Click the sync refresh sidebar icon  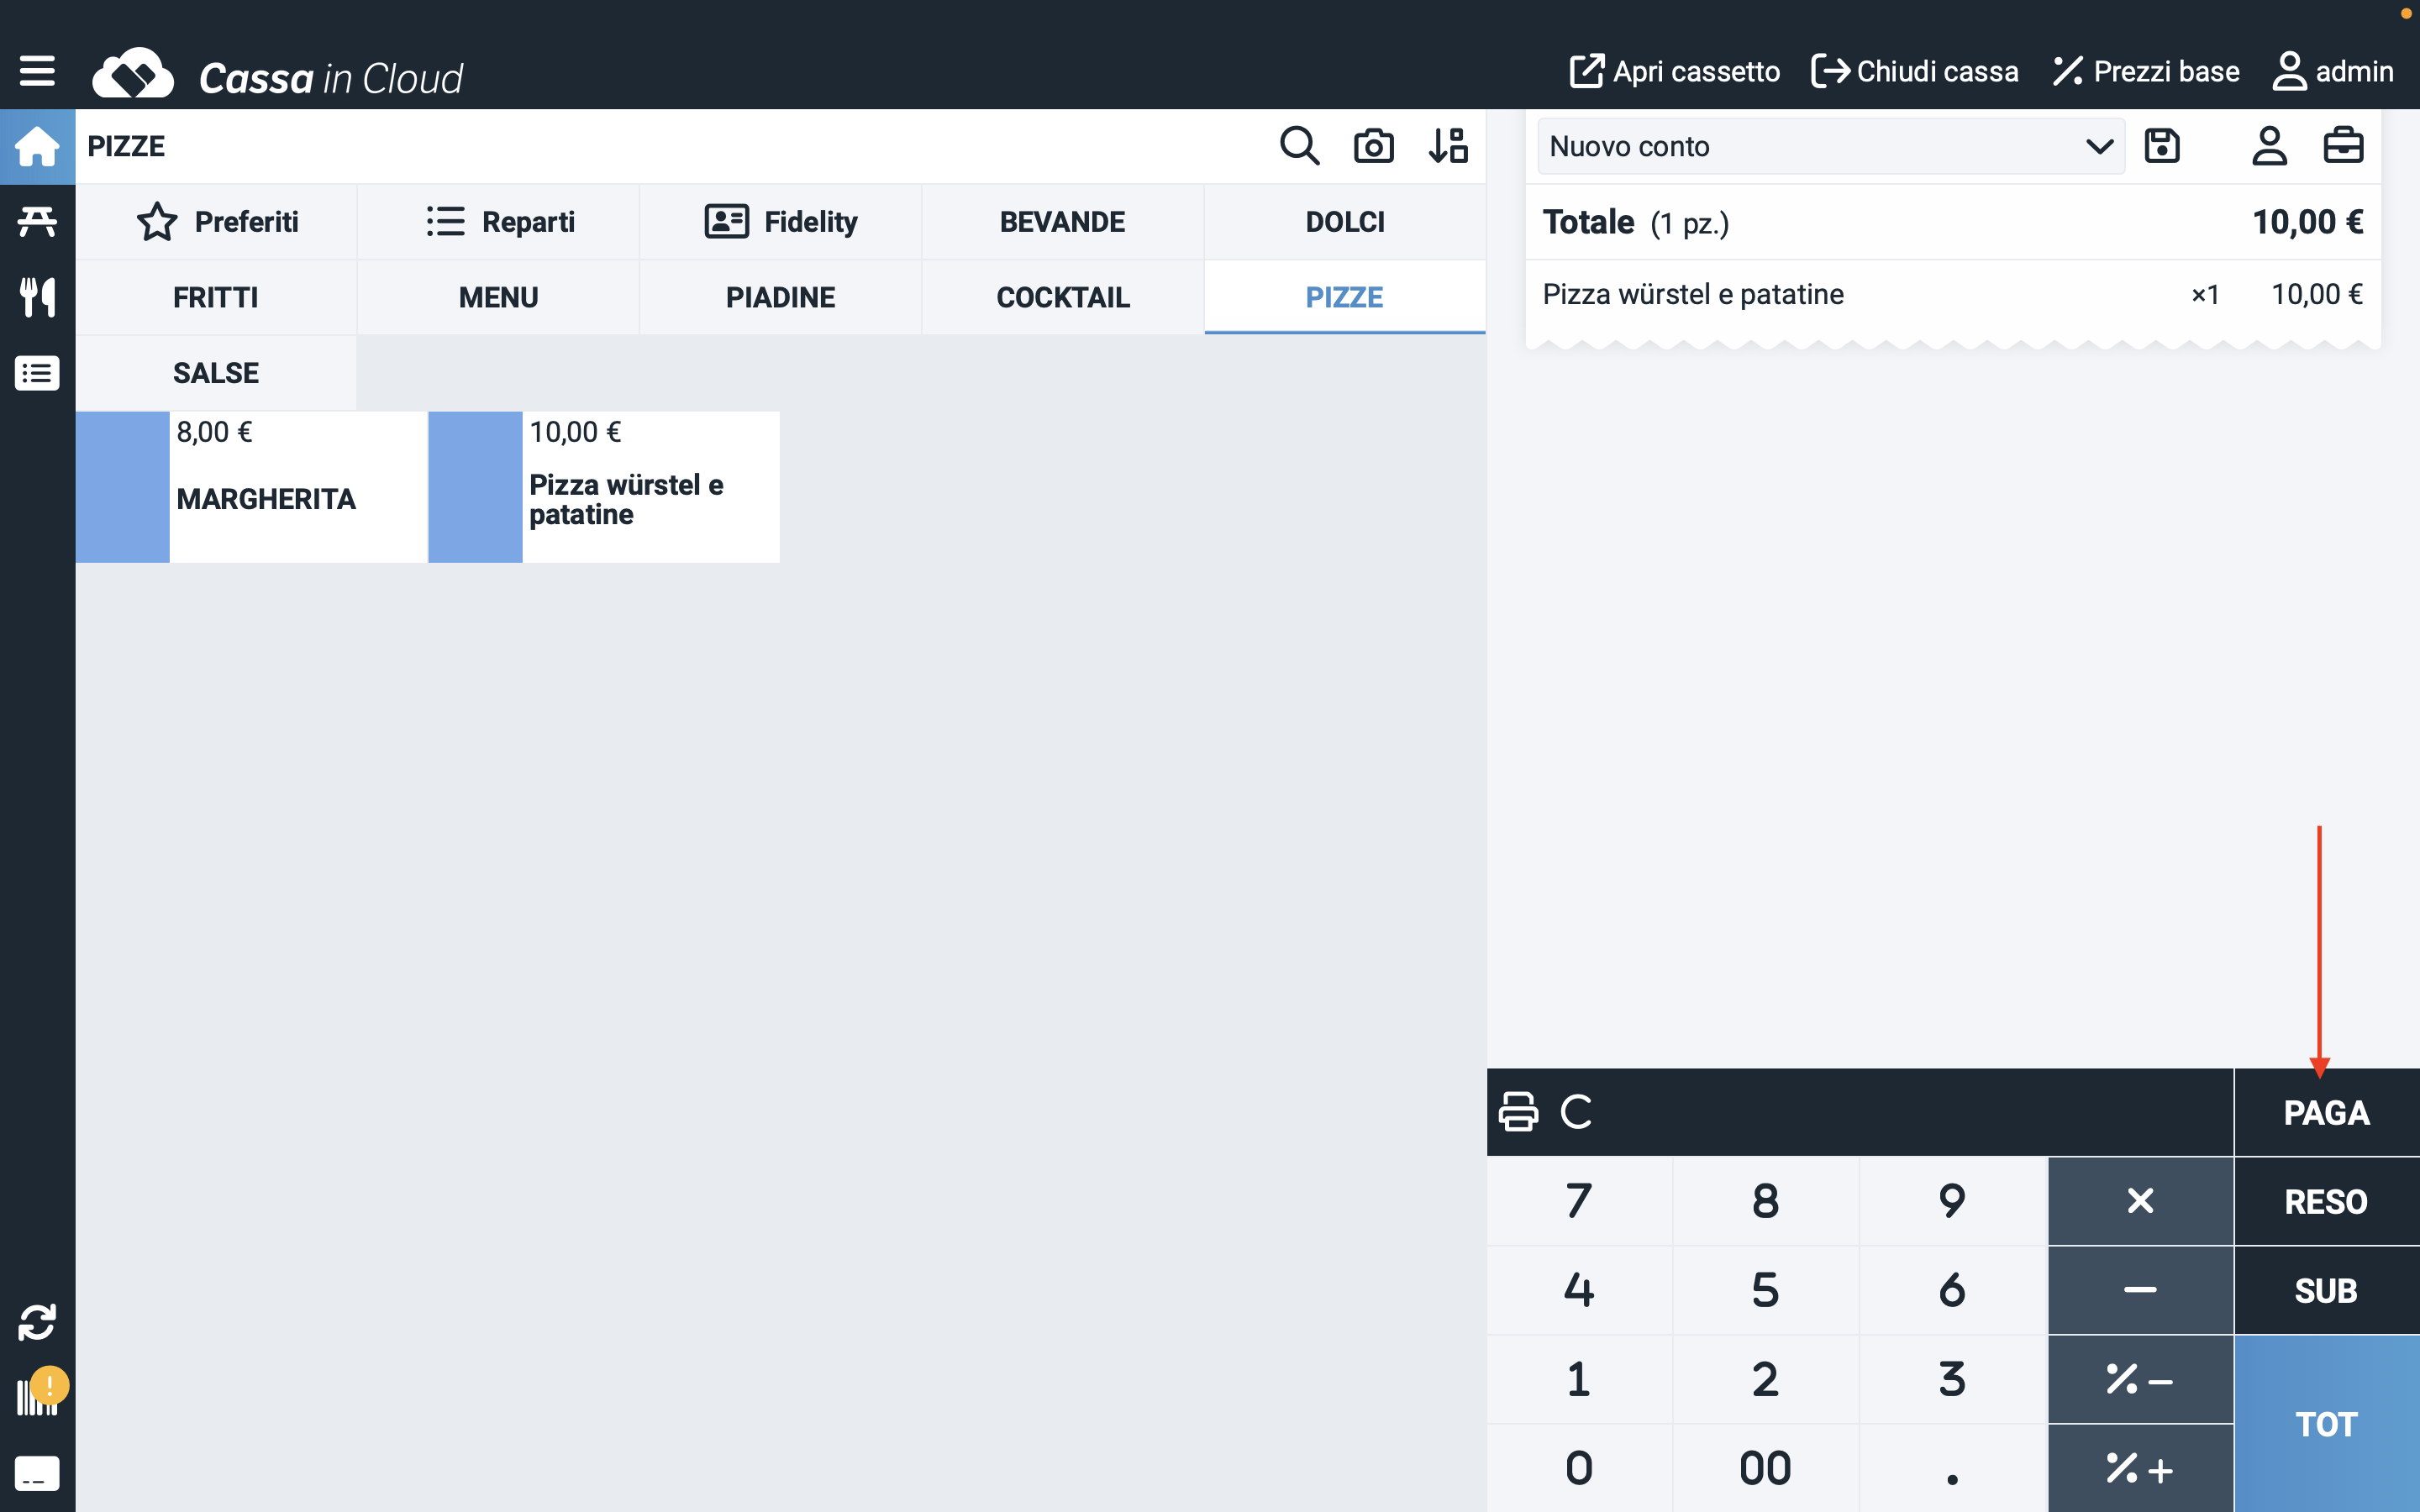point(37,1322)
